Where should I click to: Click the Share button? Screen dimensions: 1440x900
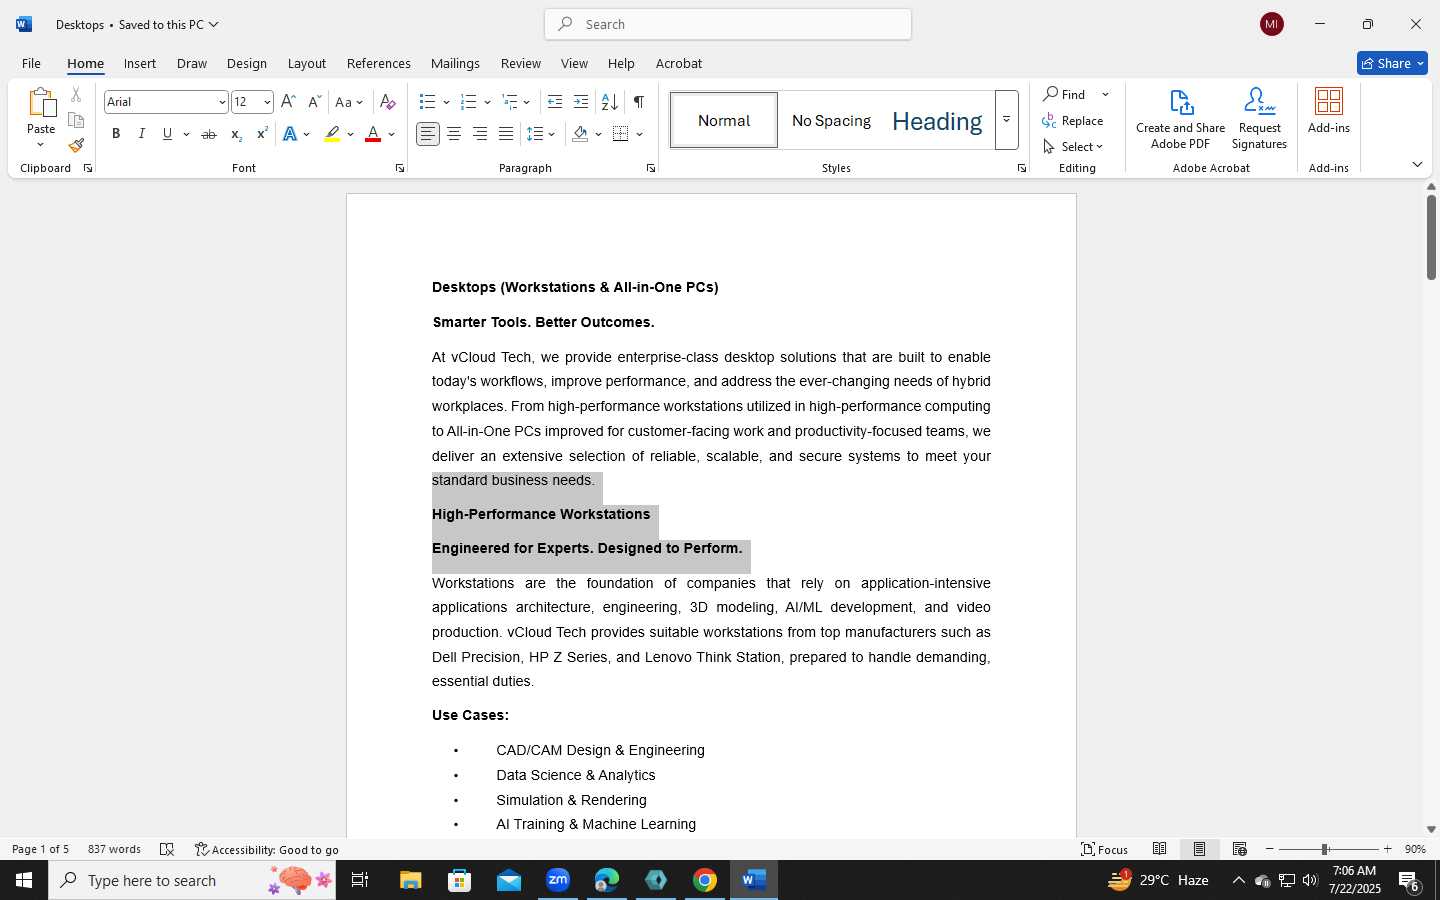1392,63
